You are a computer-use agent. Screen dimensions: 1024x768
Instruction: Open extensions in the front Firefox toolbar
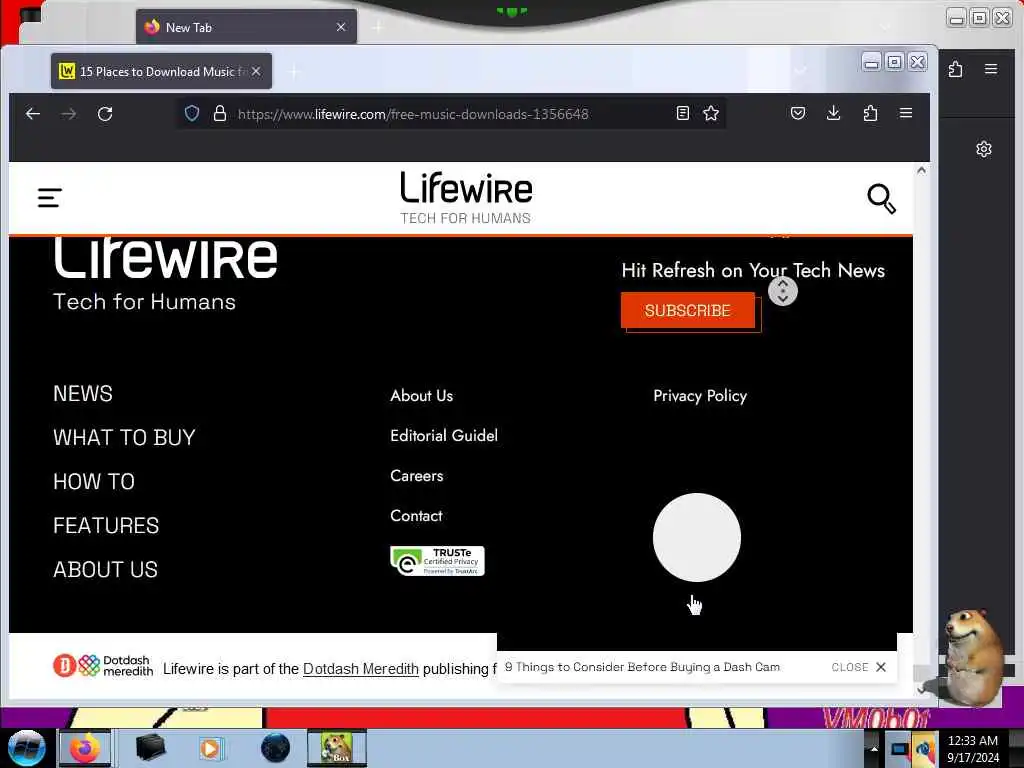[x=870, y=114]
